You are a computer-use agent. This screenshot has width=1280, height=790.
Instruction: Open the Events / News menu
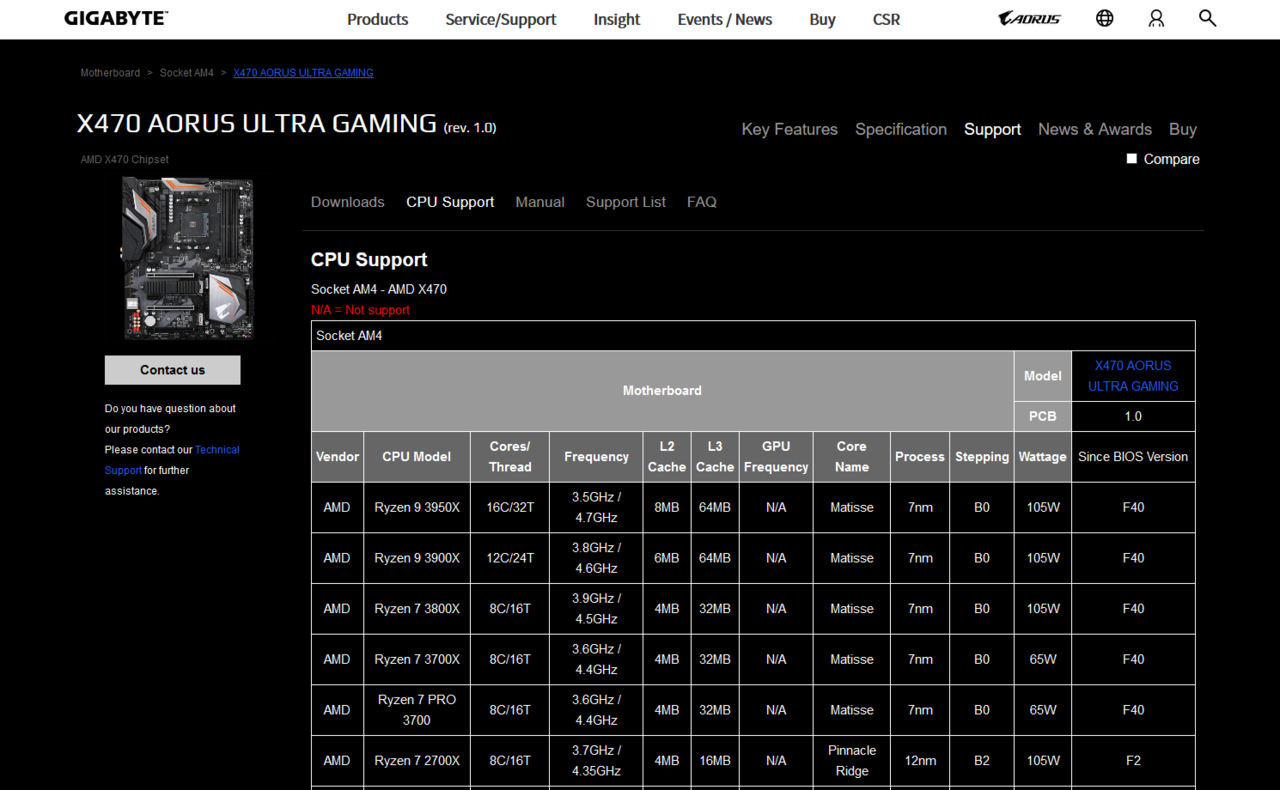pos(725,19)
